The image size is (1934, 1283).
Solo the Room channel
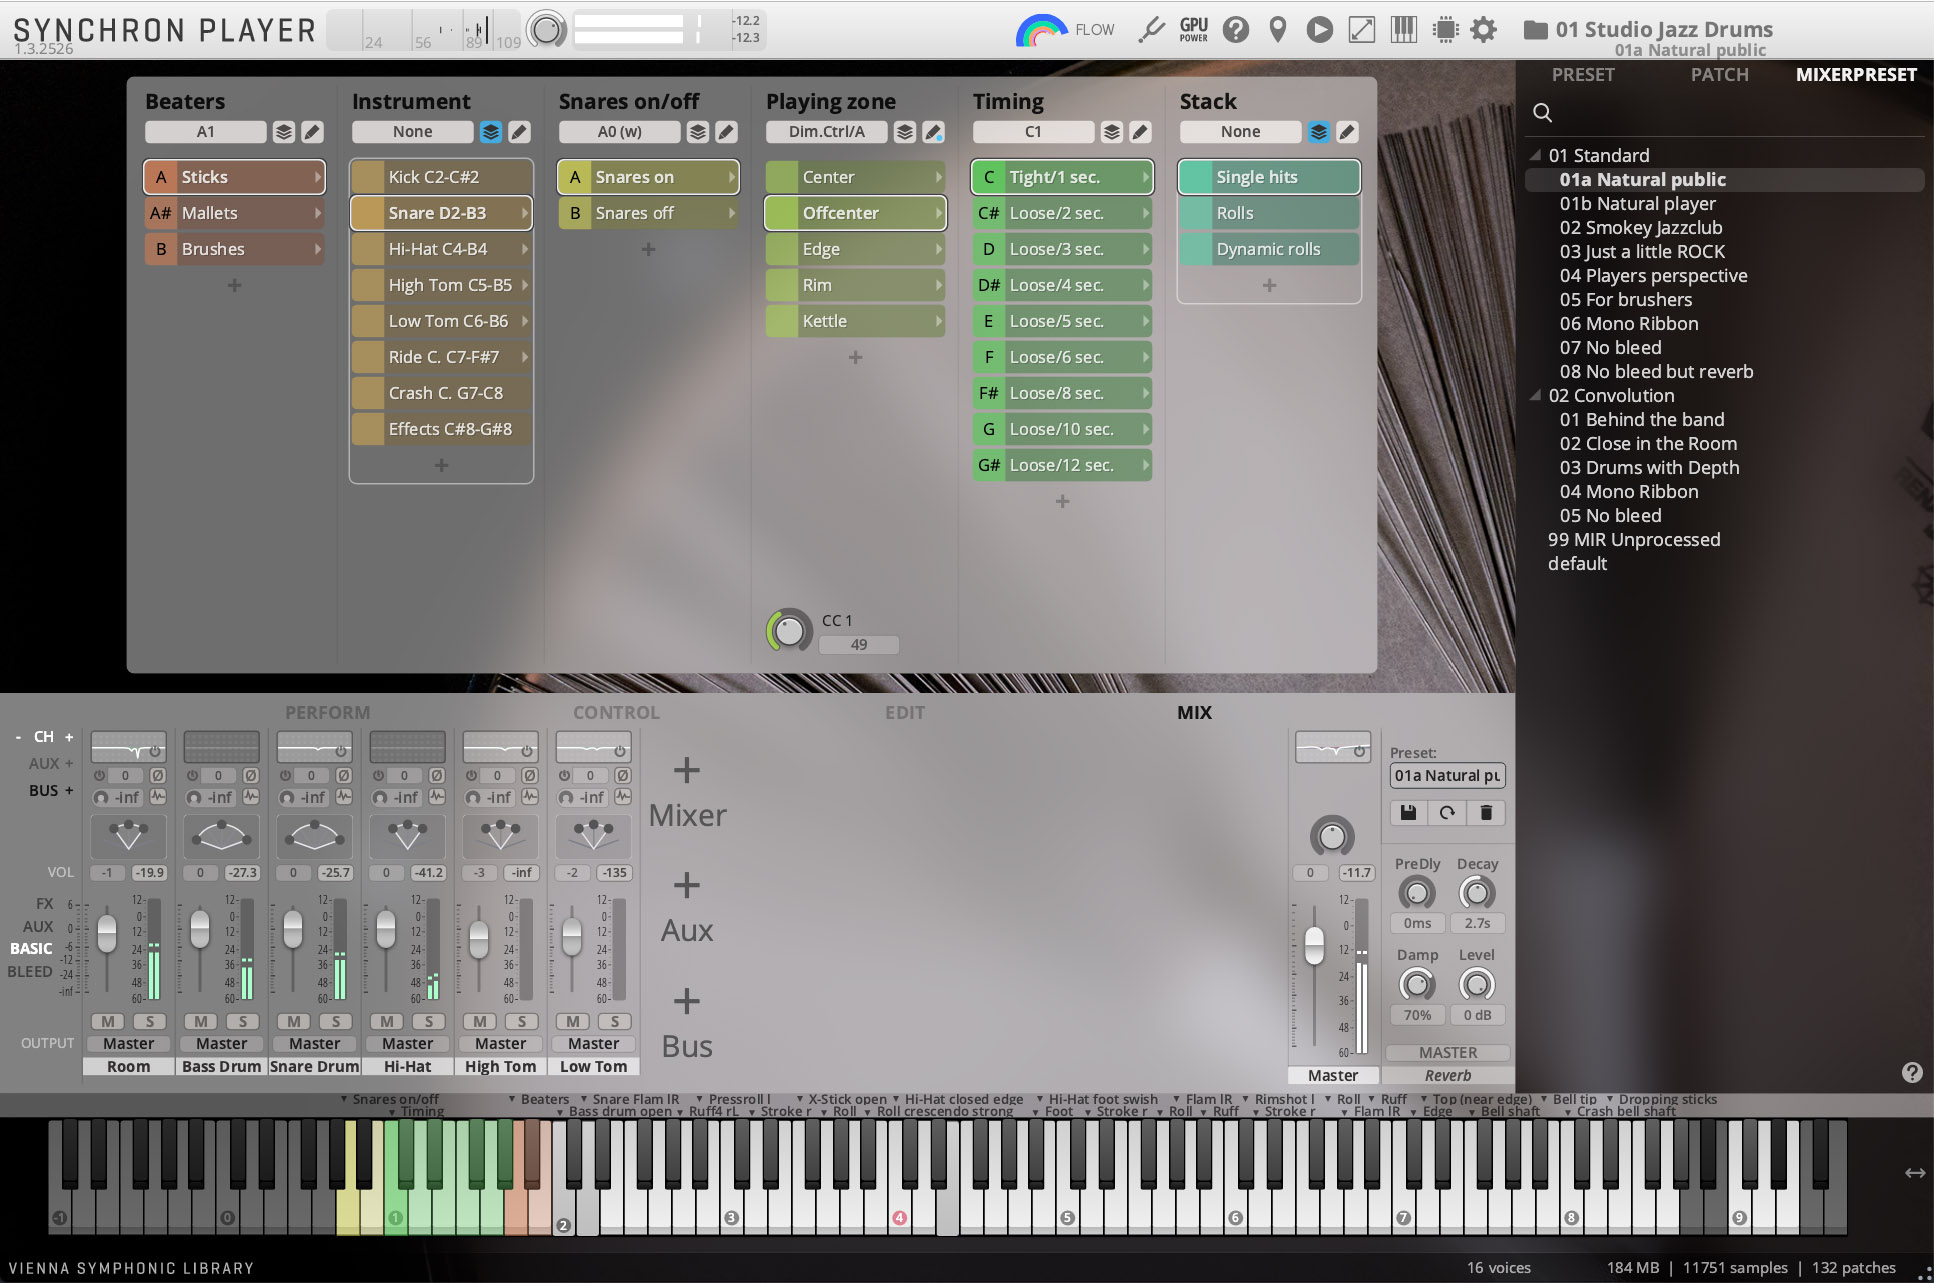150,1021
